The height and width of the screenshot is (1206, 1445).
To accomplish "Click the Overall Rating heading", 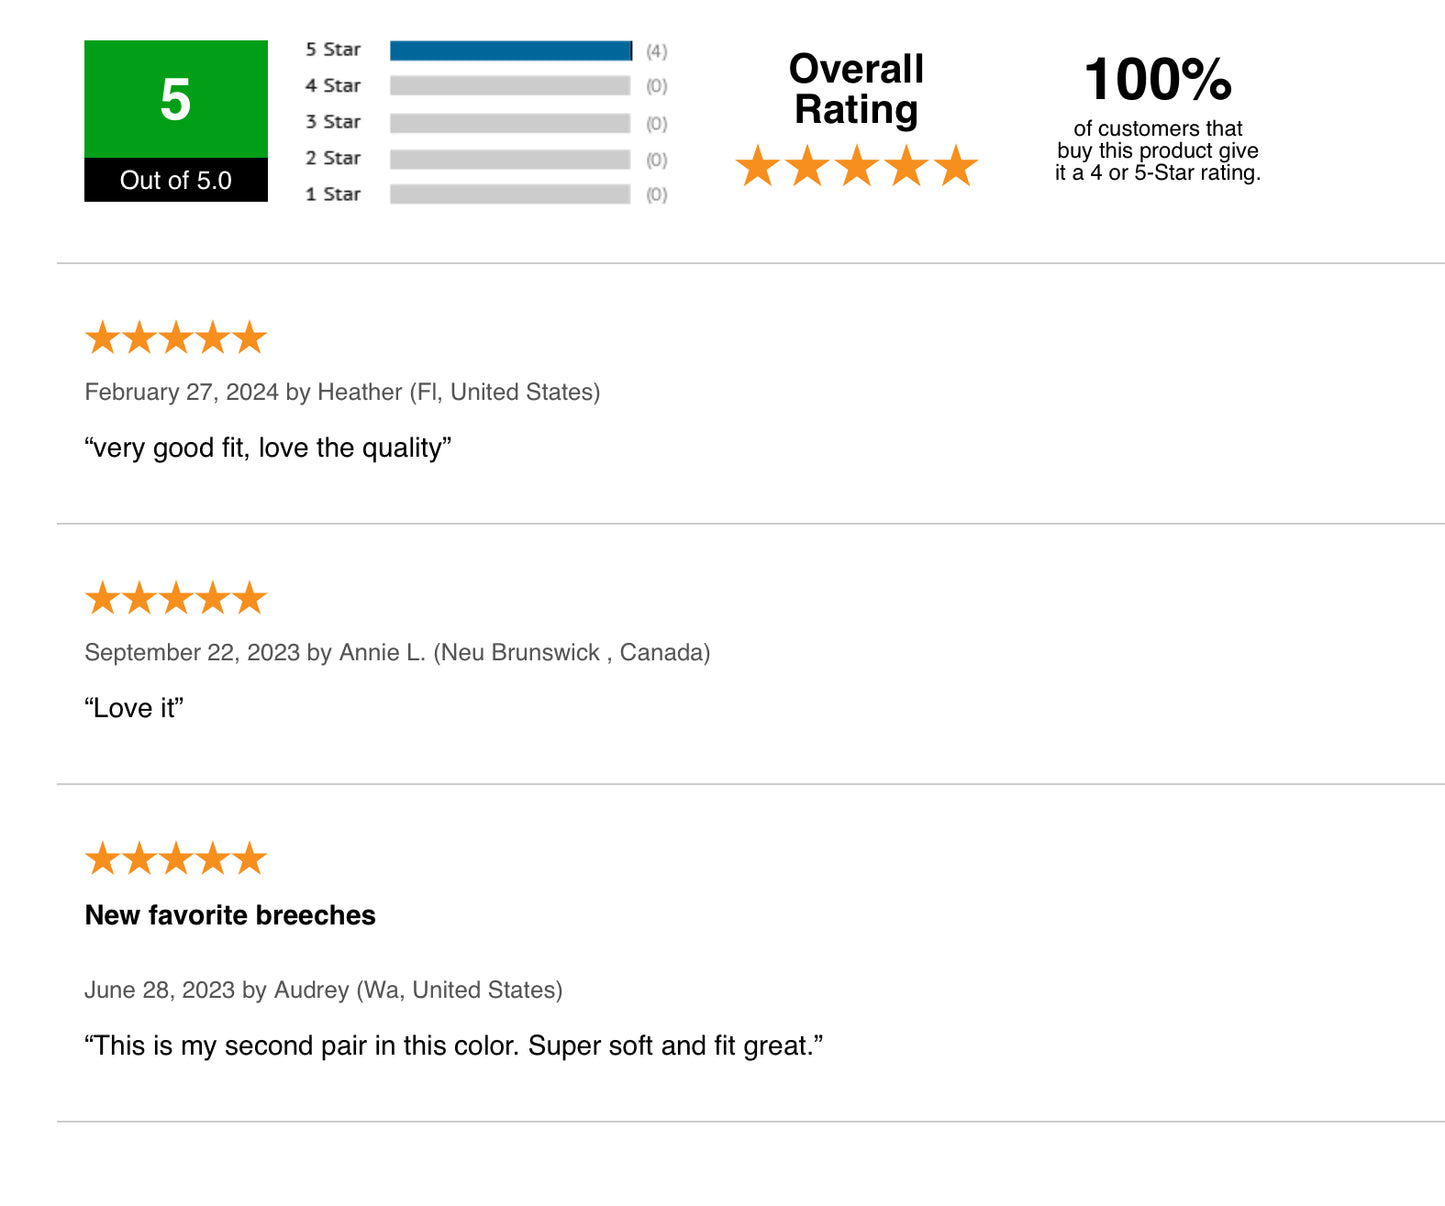I will click(x=856, y=89).
